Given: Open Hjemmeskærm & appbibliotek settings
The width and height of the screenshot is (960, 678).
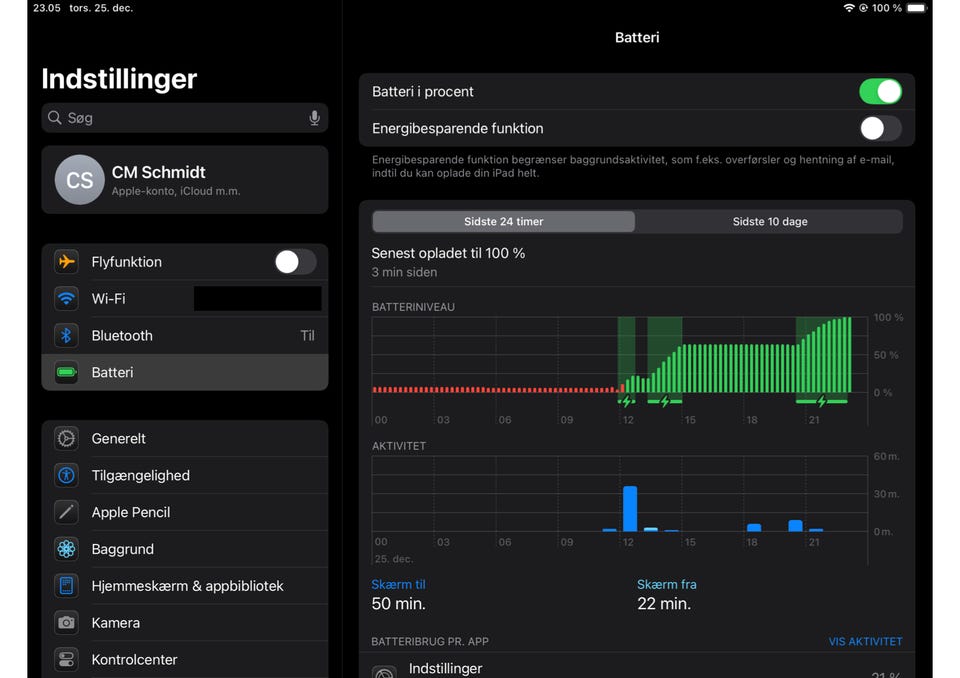Looking at the screenshot, I should pos(187,586).
